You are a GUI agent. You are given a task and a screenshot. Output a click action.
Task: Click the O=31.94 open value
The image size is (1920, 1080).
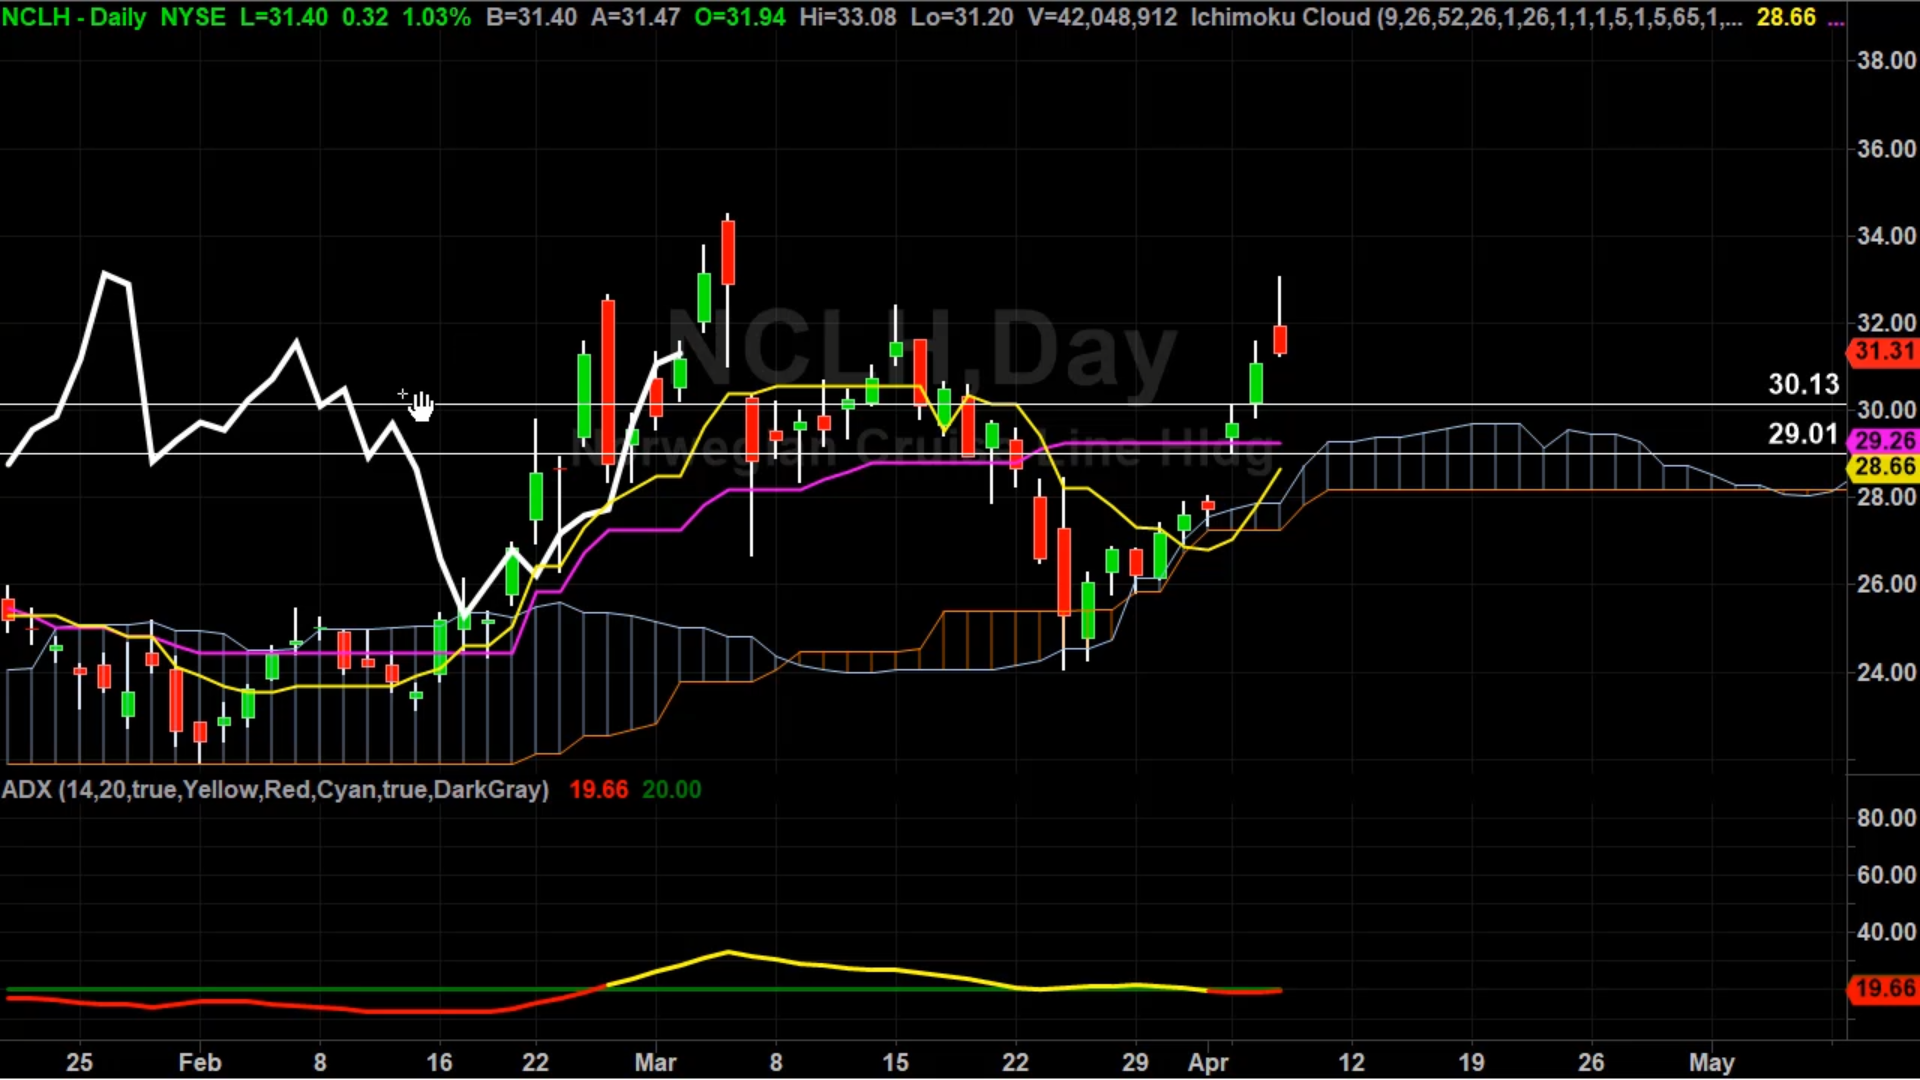pos(740,17)
